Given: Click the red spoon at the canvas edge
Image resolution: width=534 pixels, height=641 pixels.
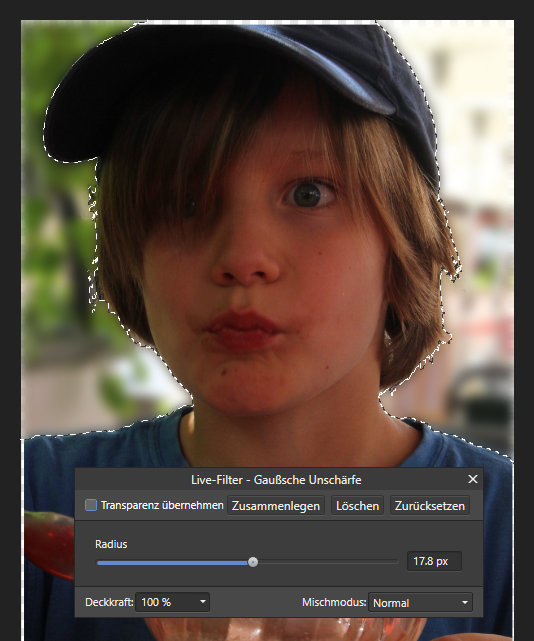Looking at the screenshot, I should [x=49, y=540].
